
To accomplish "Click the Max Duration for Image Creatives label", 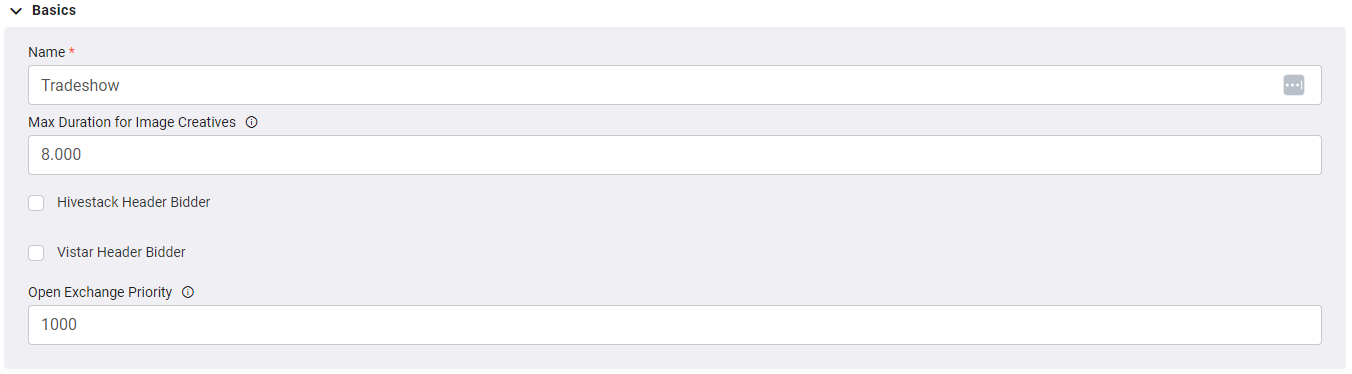I will click(132, 122).
